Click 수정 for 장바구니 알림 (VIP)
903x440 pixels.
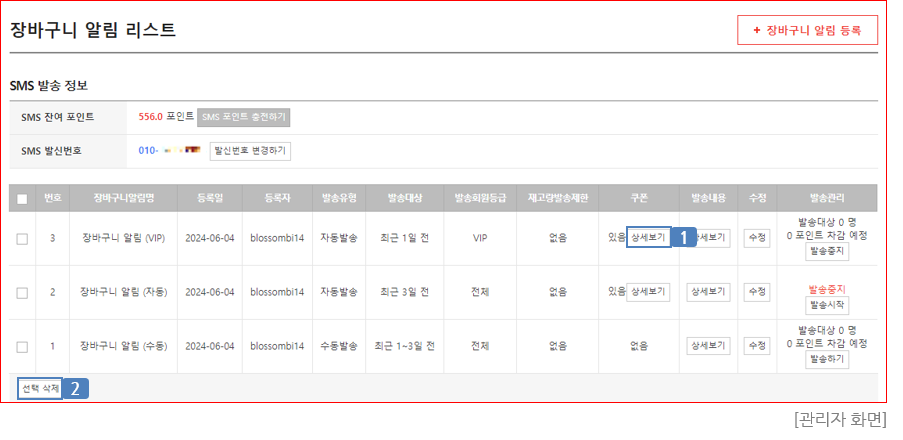coord(757,238)
